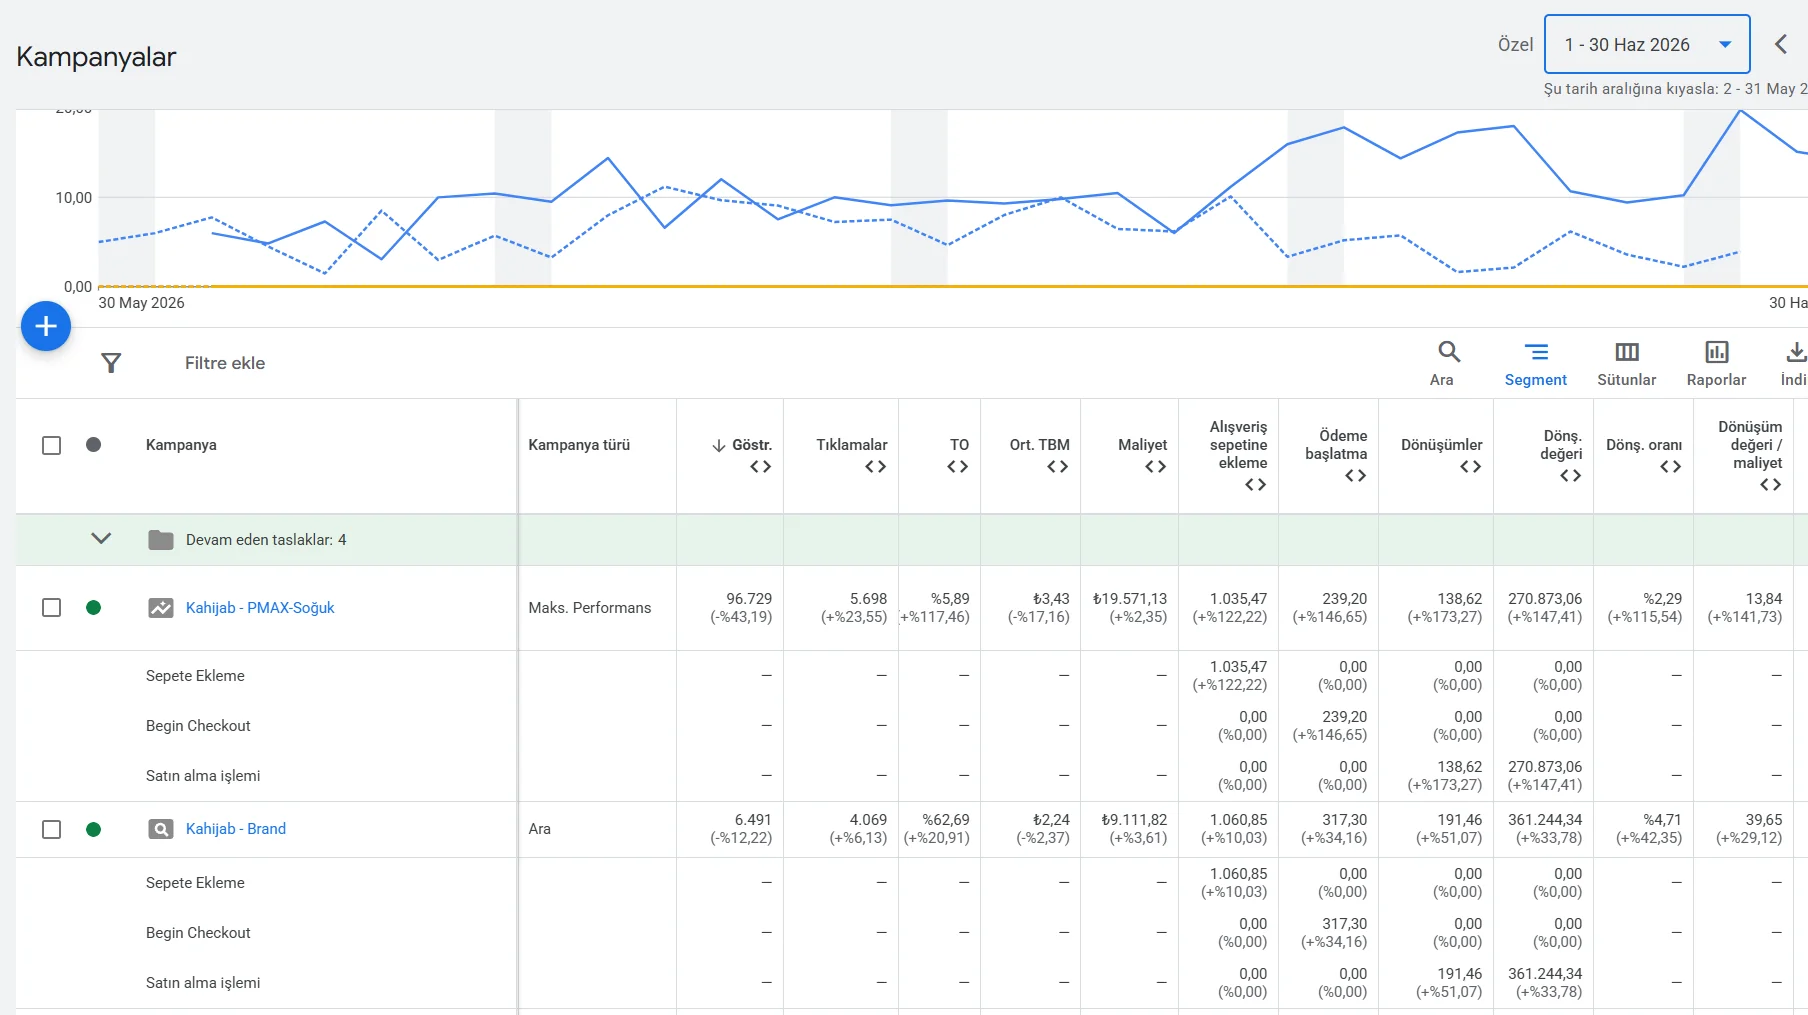Sort by Kampanya column header
The height and width of the screenshot is (1015, 1808).
(x=181, y=445)
